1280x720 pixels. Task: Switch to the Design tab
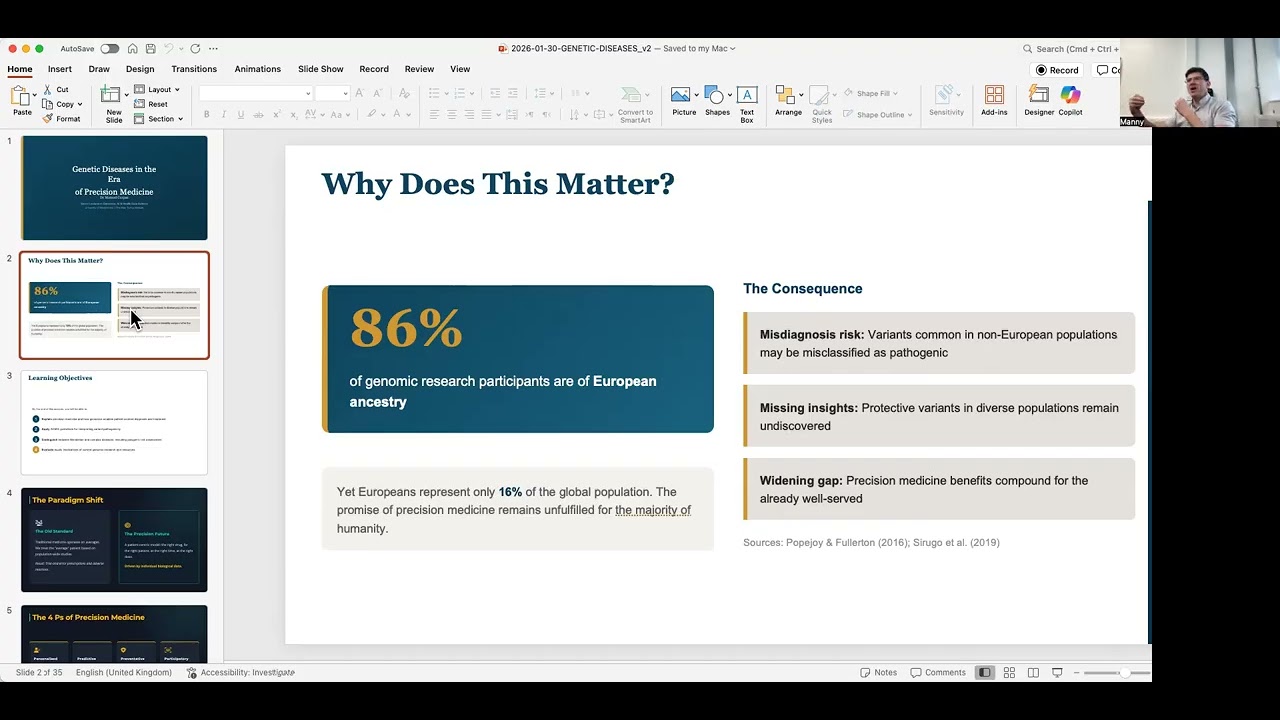coord(140,69)
